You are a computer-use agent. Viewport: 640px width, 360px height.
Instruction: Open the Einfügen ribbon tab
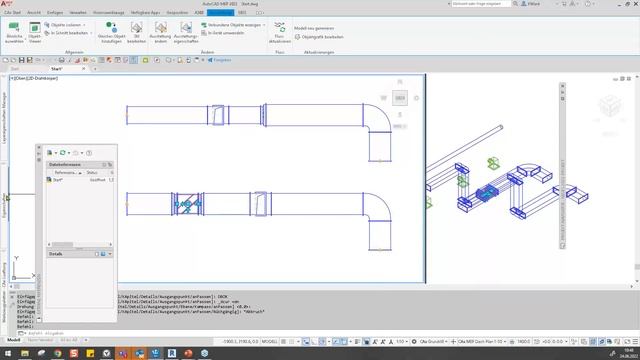point(55,13)
